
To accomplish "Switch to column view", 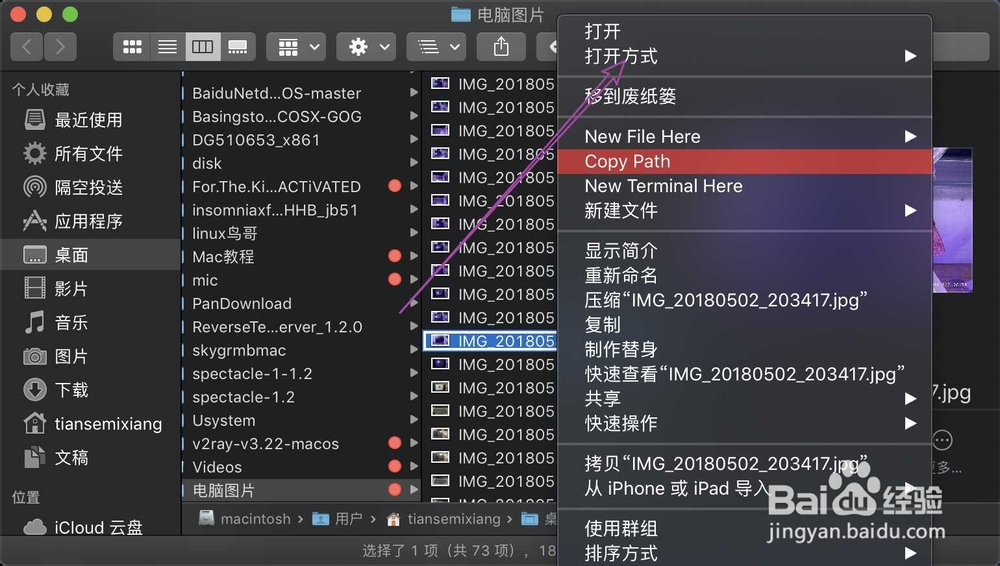I will (x=203, y=47).
